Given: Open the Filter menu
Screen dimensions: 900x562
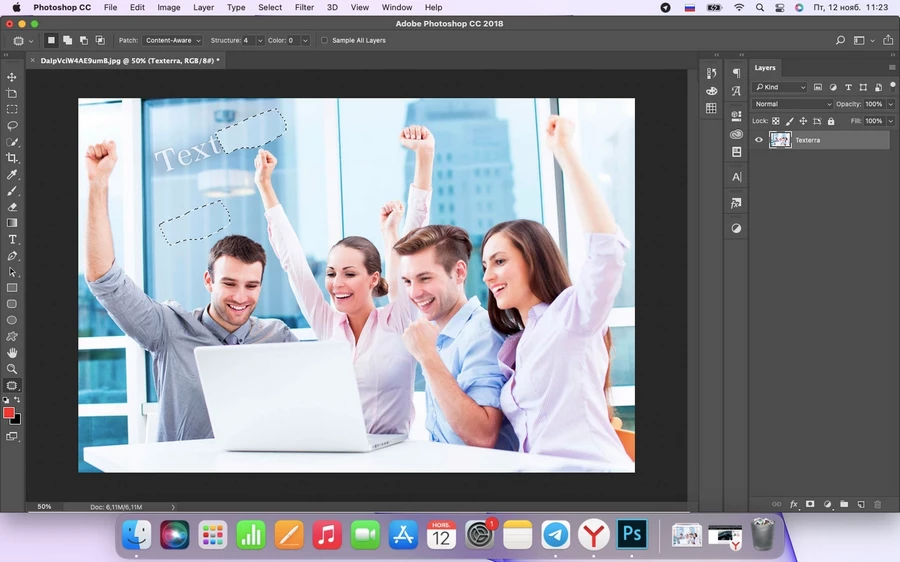Looking at the screenshot, I should [304, 7].
